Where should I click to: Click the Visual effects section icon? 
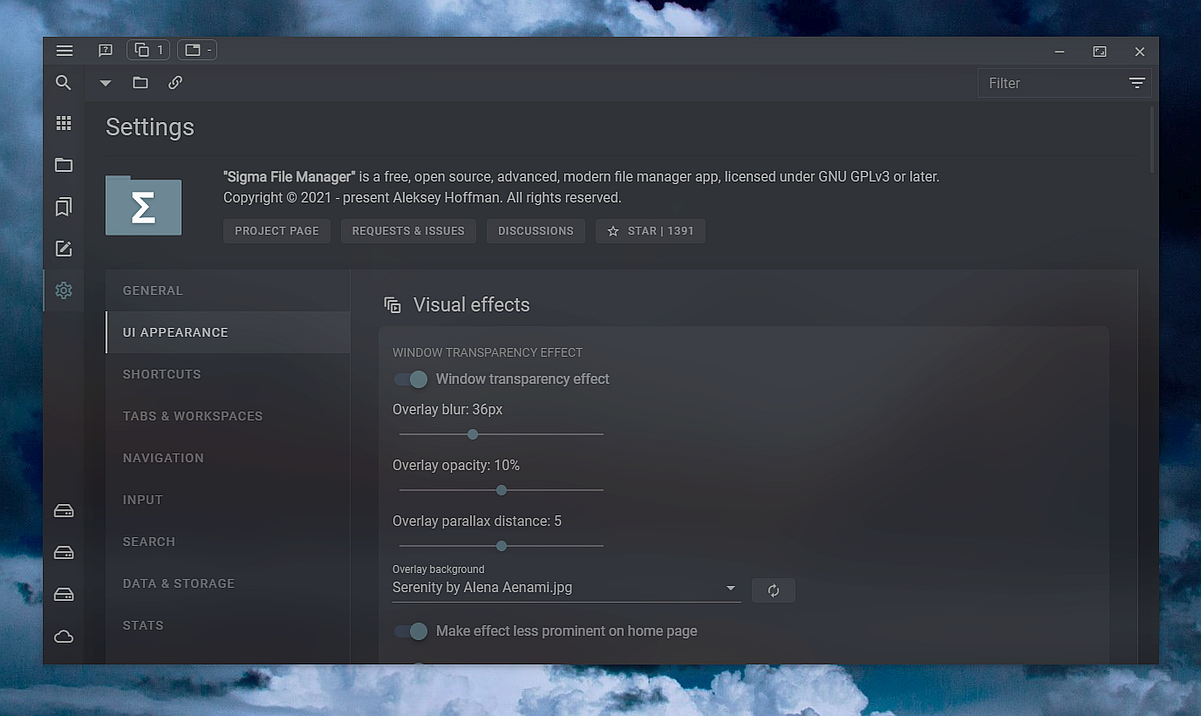[x=393, y=305]
